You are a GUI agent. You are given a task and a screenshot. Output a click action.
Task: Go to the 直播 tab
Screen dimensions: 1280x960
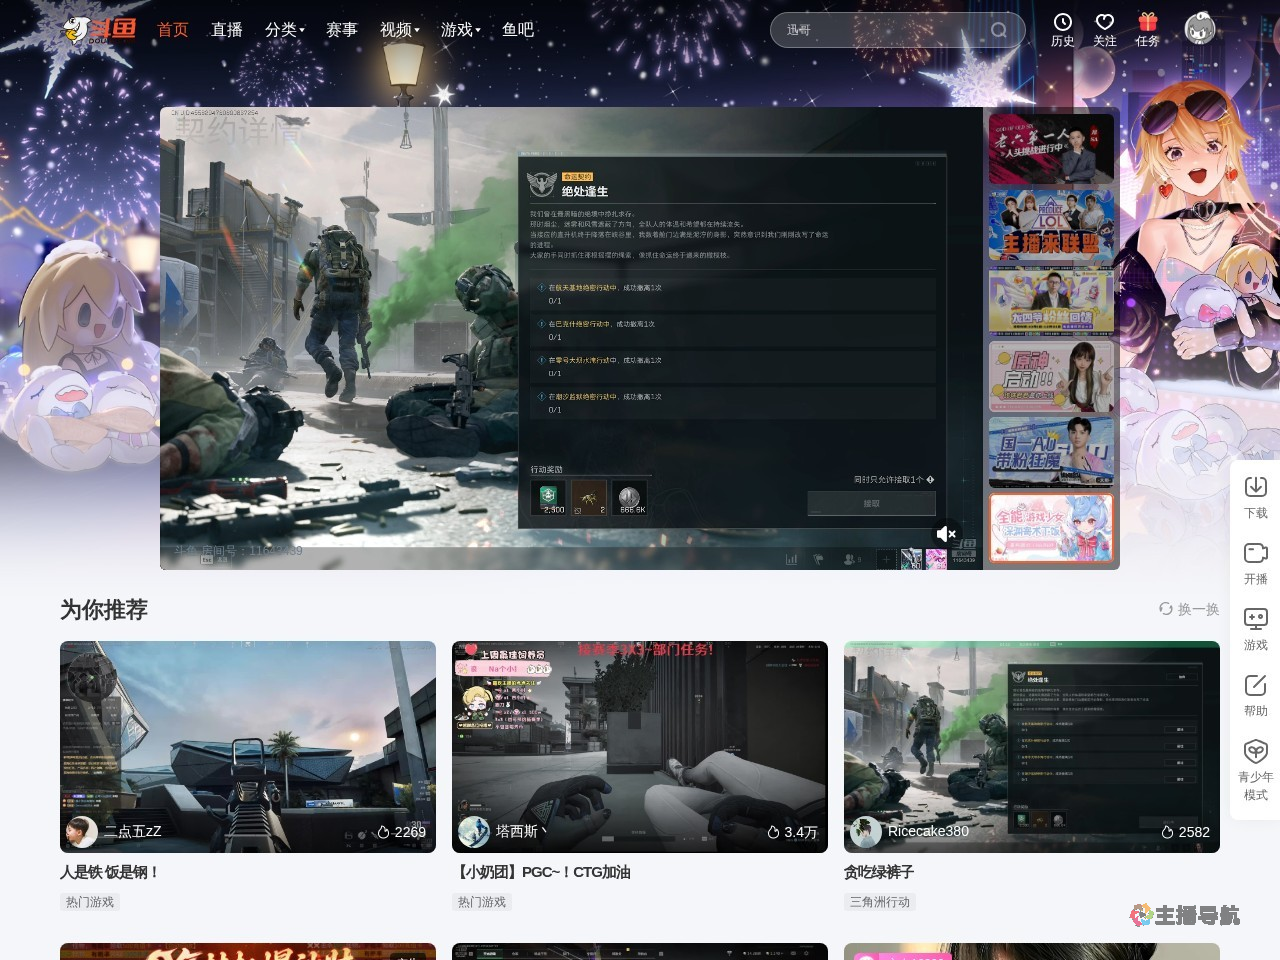pos(227,30)
